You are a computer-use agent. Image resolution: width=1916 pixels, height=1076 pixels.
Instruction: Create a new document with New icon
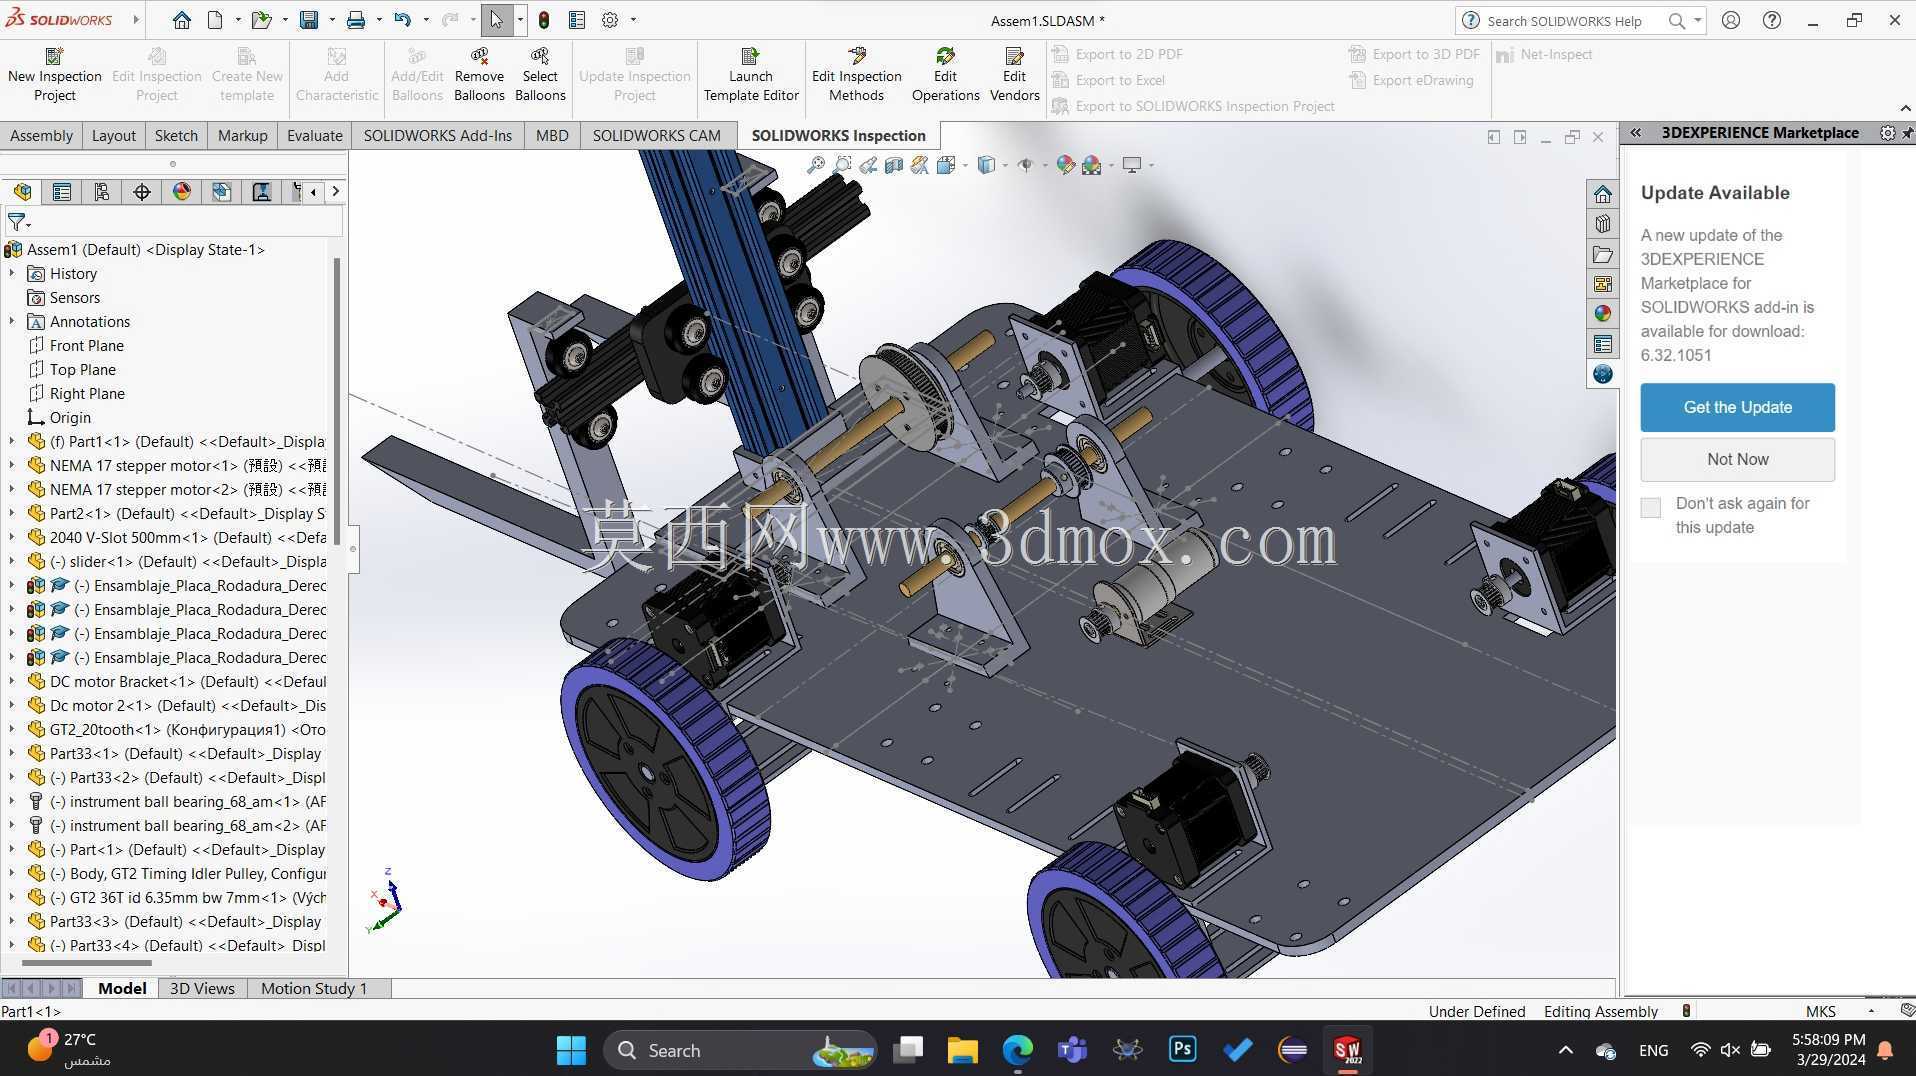(x=215, y=20)
